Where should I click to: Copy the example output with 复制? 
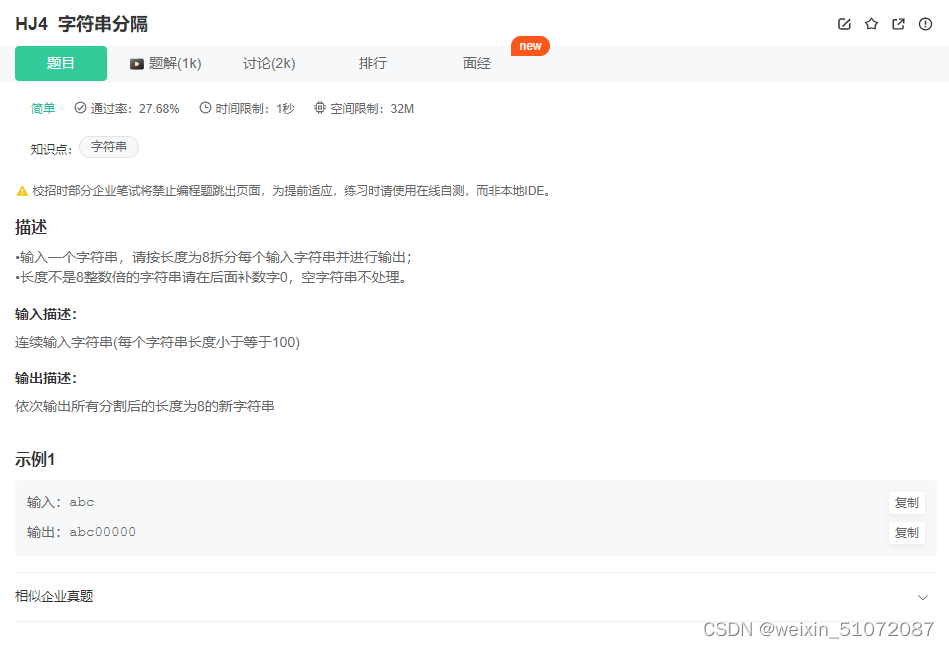pyautogui.click(x=906, y=533)
